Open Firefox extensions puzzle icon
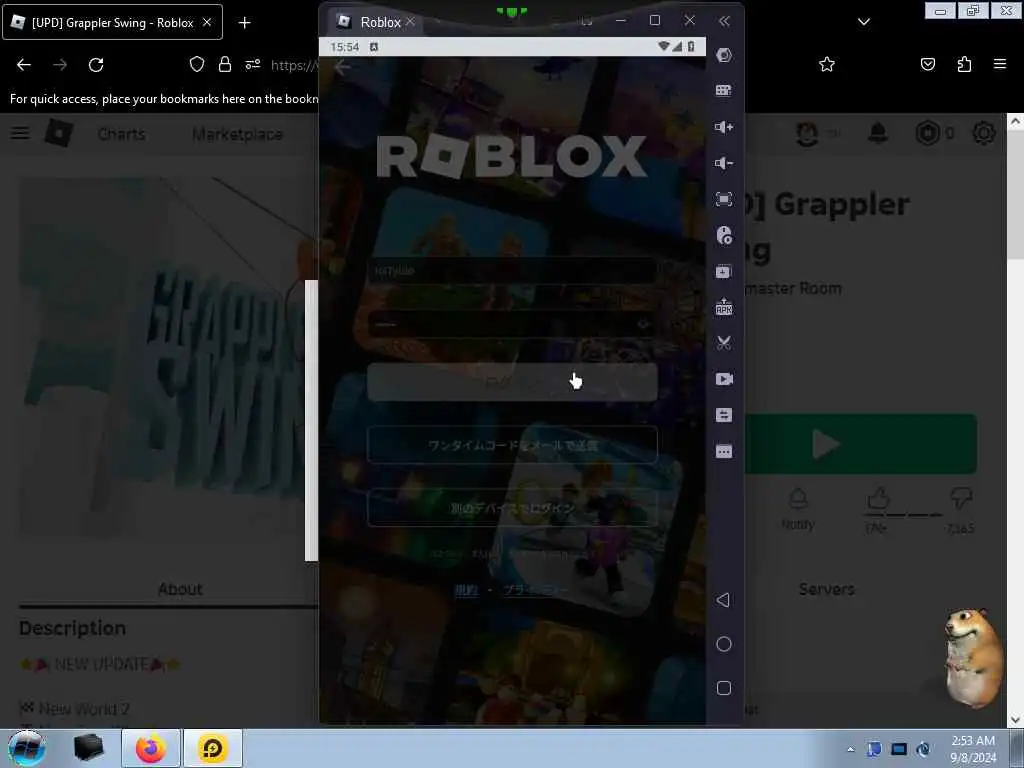 coord(964,64)
